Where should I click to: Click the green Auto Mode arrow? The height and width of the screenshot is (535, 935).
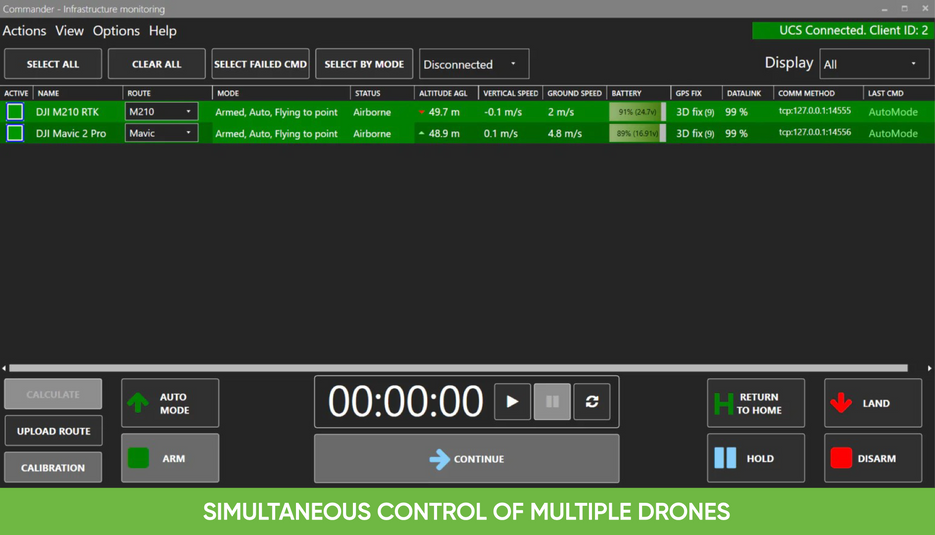tap(139, 403)
